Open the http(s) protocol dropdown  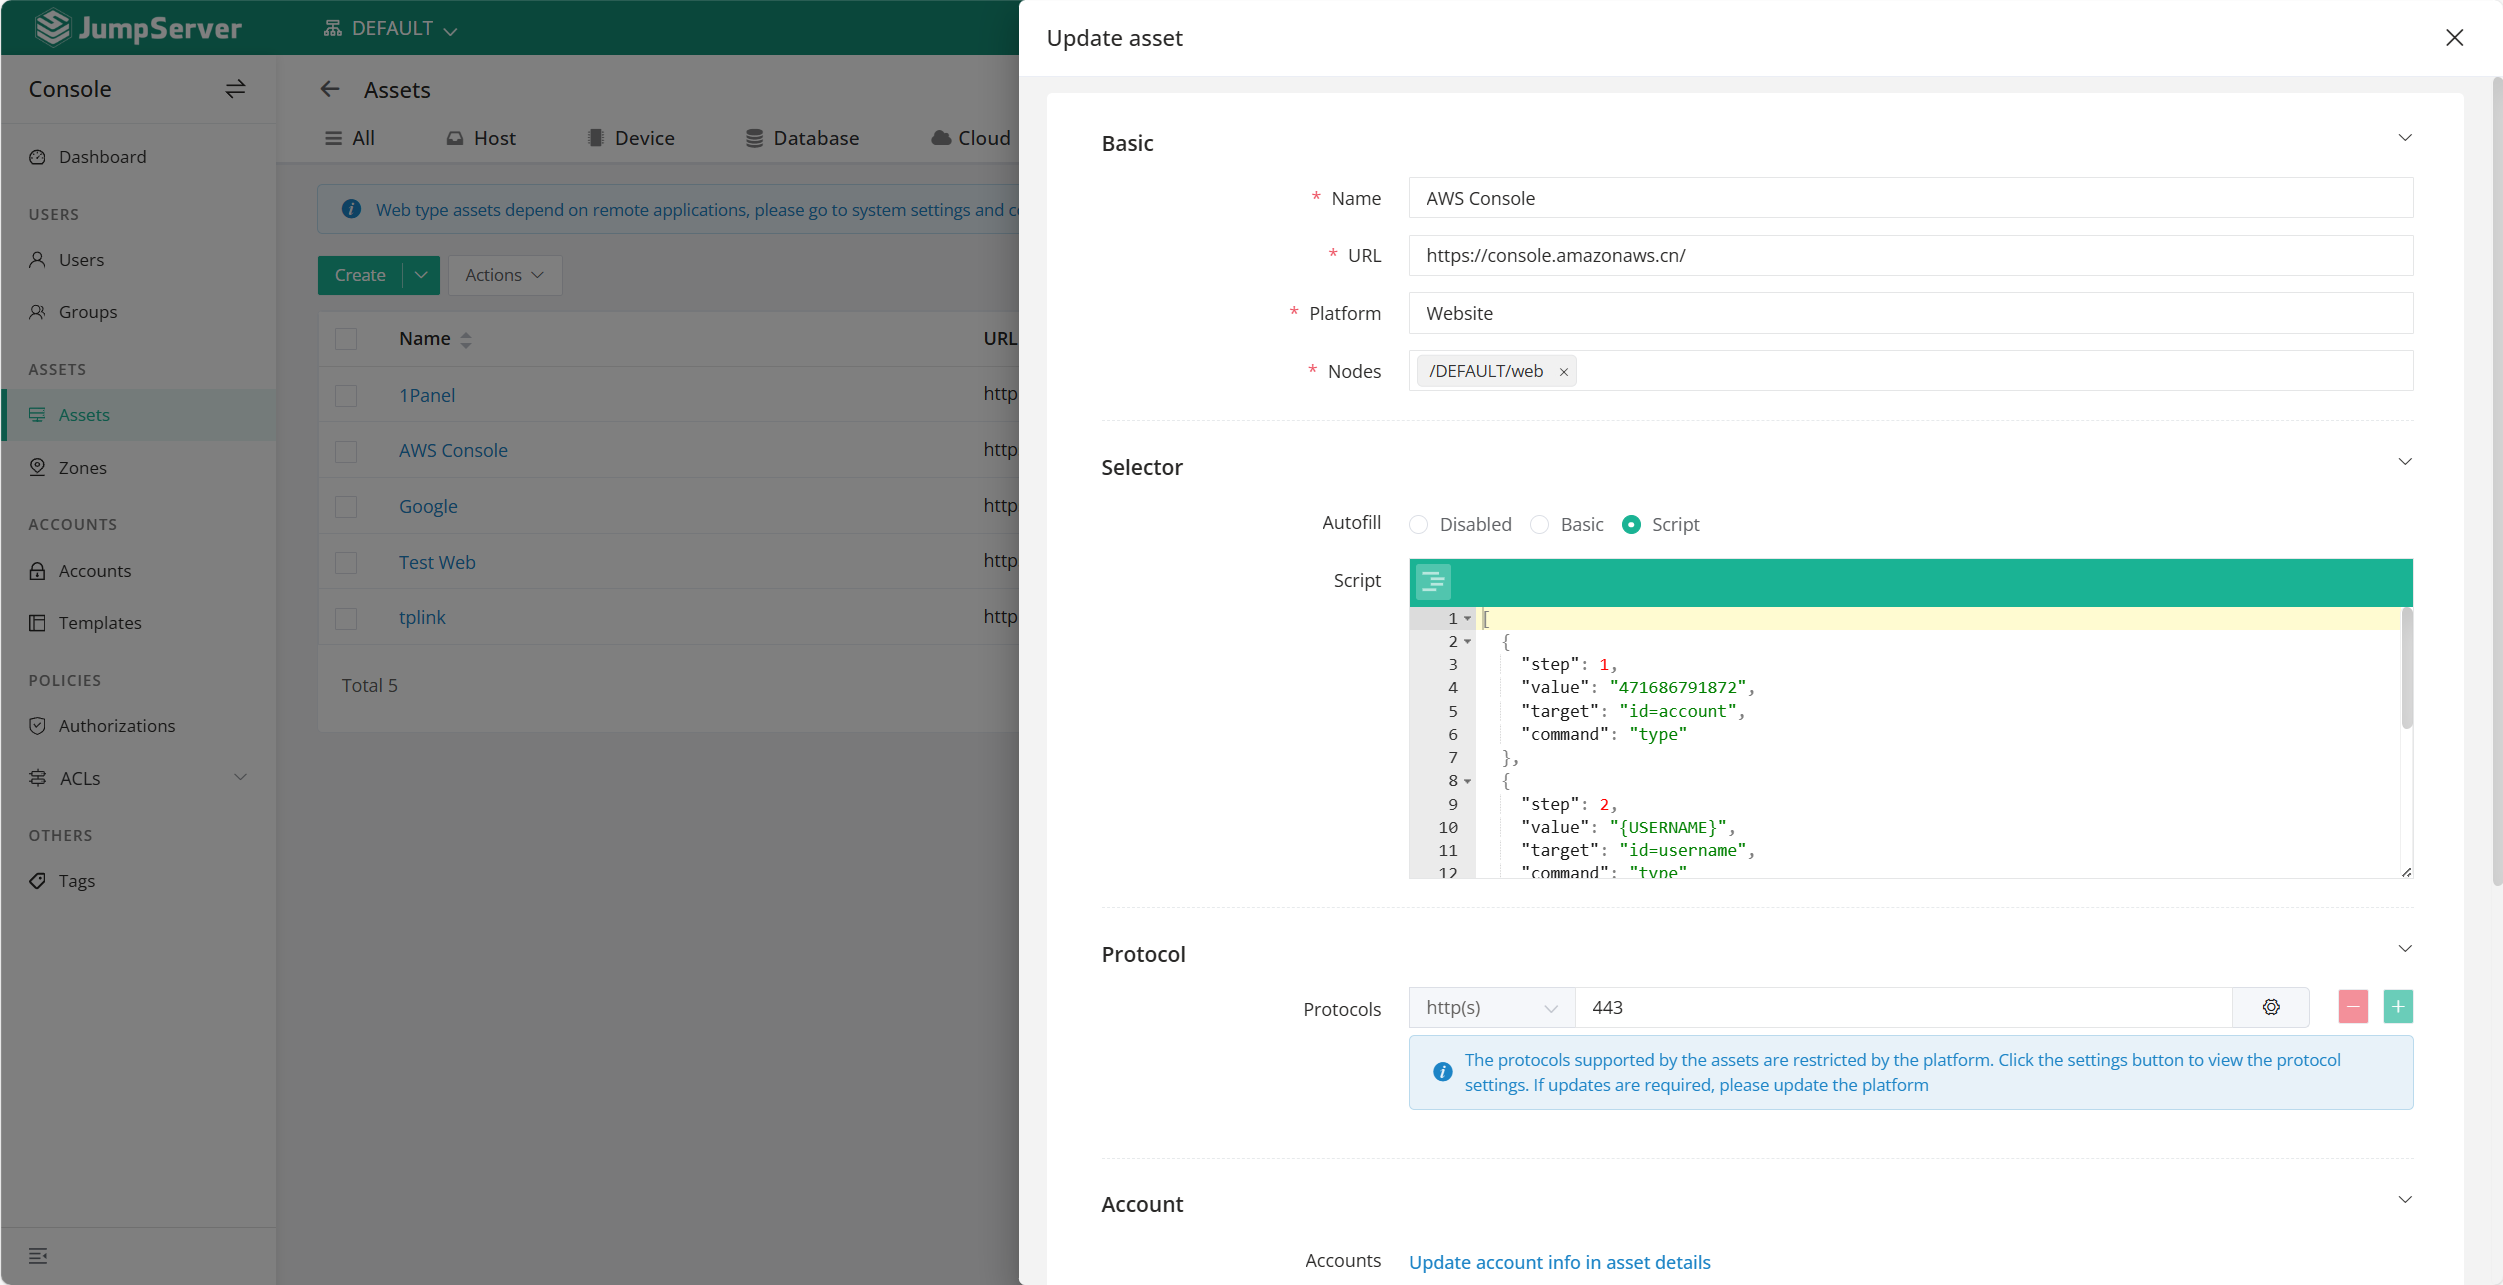(x=1491, y=1008)
